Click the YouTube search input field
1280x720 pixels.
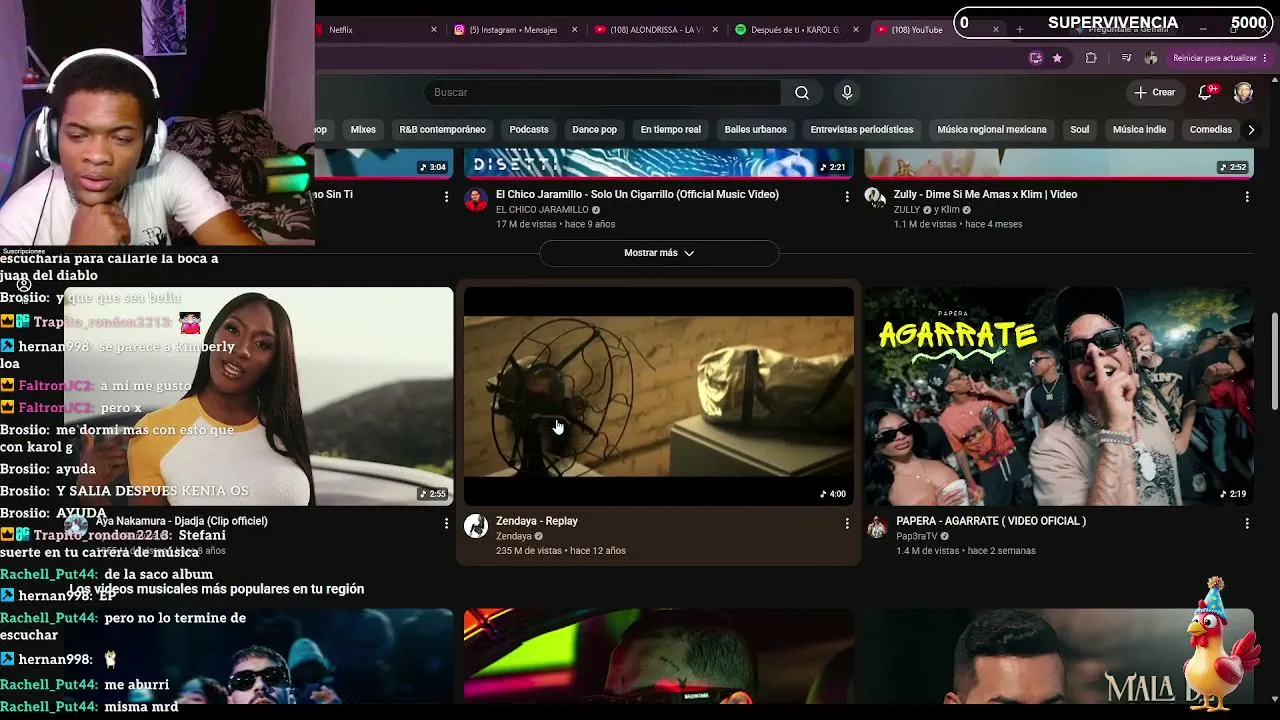(603, 92)
